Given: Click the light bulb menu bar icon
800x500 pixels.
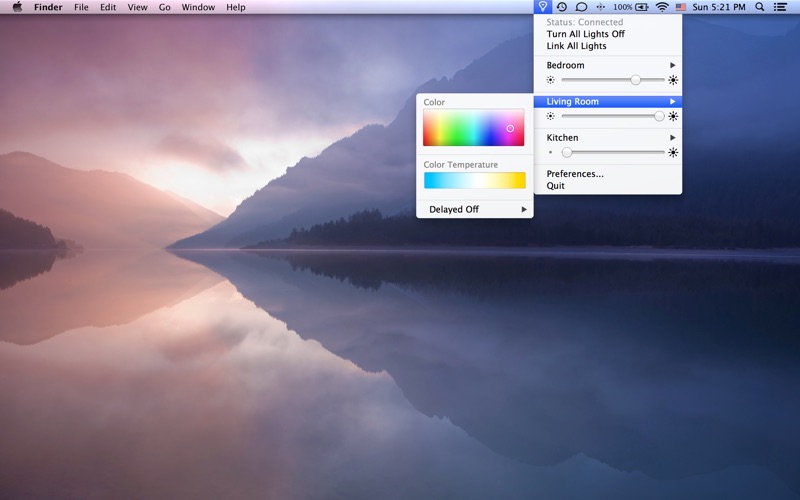Looking at the screenshot, I should 543,7.
